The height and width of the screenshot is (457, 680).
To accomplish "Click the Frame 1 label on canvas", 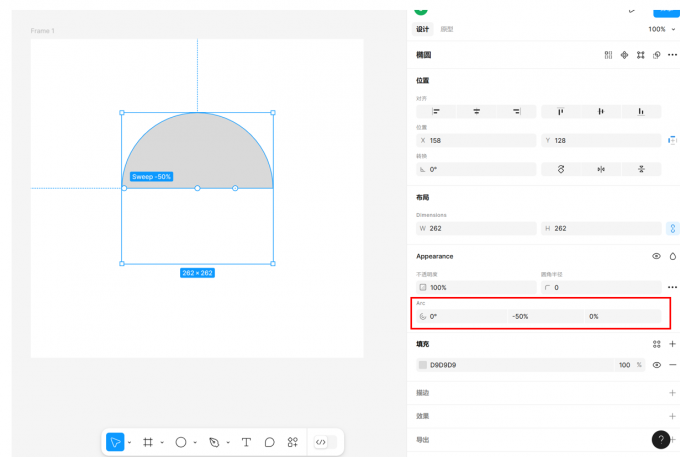I will 42,31.
